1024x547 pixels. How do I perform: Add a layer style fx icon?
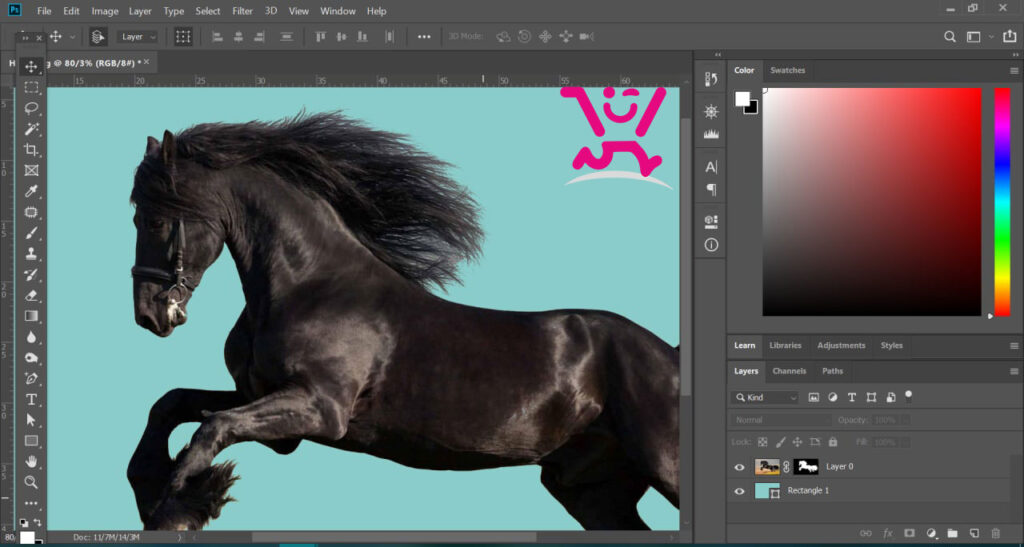click(888, 534)
